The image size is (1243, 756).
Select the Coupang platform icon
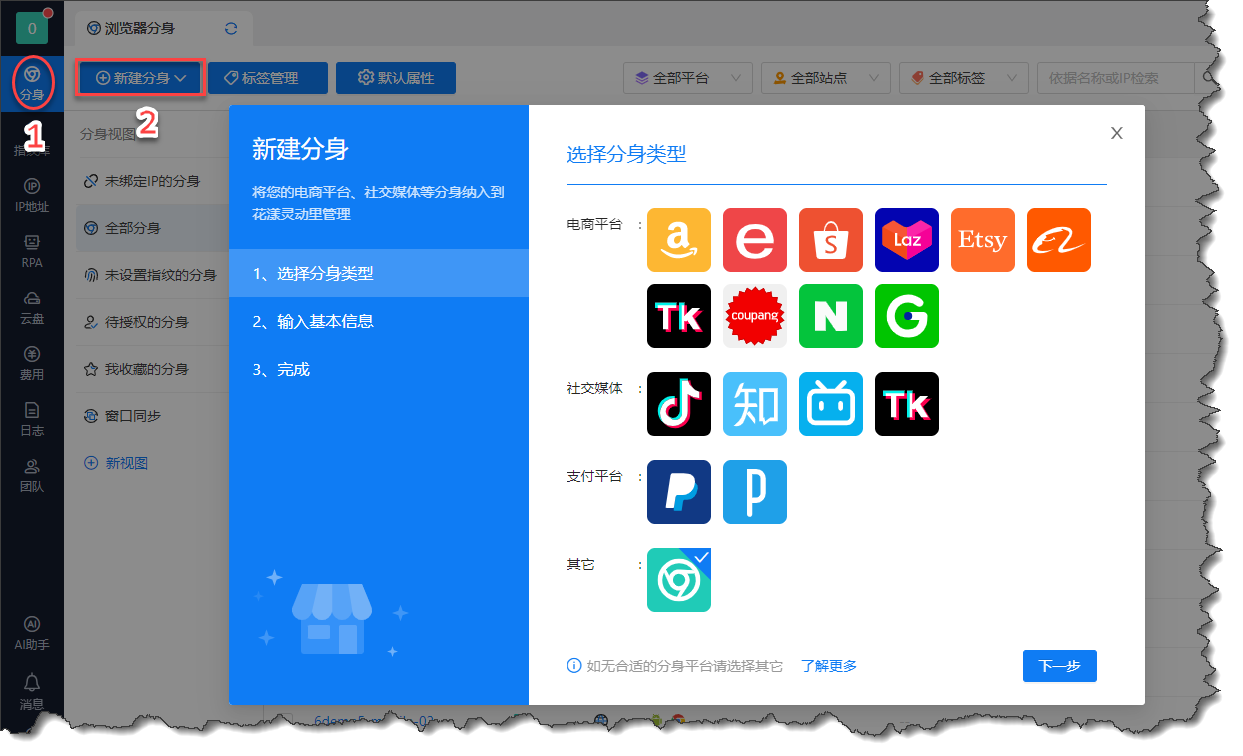(755, 316)
